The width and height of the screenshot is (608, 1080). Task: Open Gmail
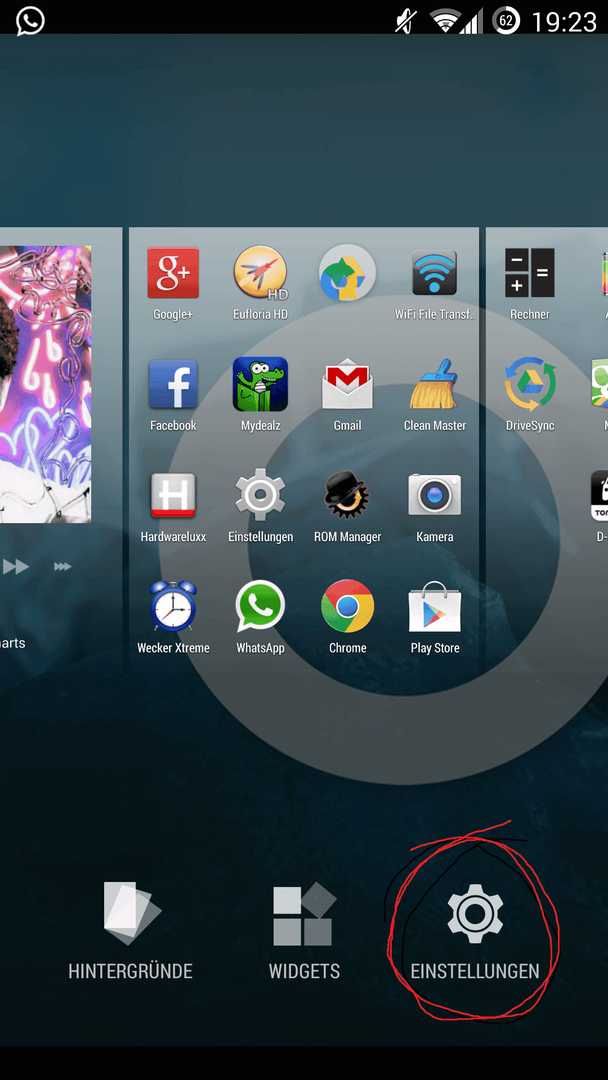[x=348, y=395]
